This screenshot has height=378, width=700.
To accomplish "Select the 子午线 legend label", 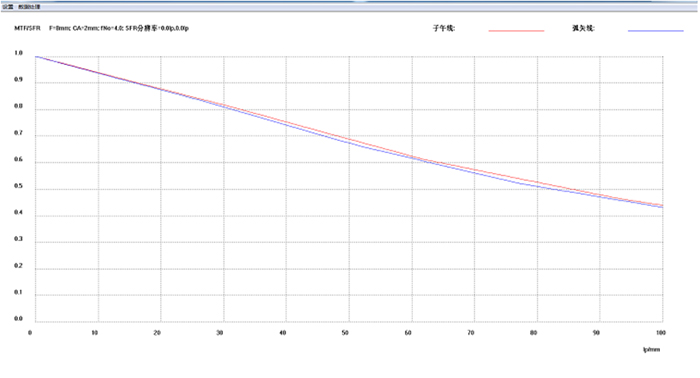I will (x=444, y=28).
